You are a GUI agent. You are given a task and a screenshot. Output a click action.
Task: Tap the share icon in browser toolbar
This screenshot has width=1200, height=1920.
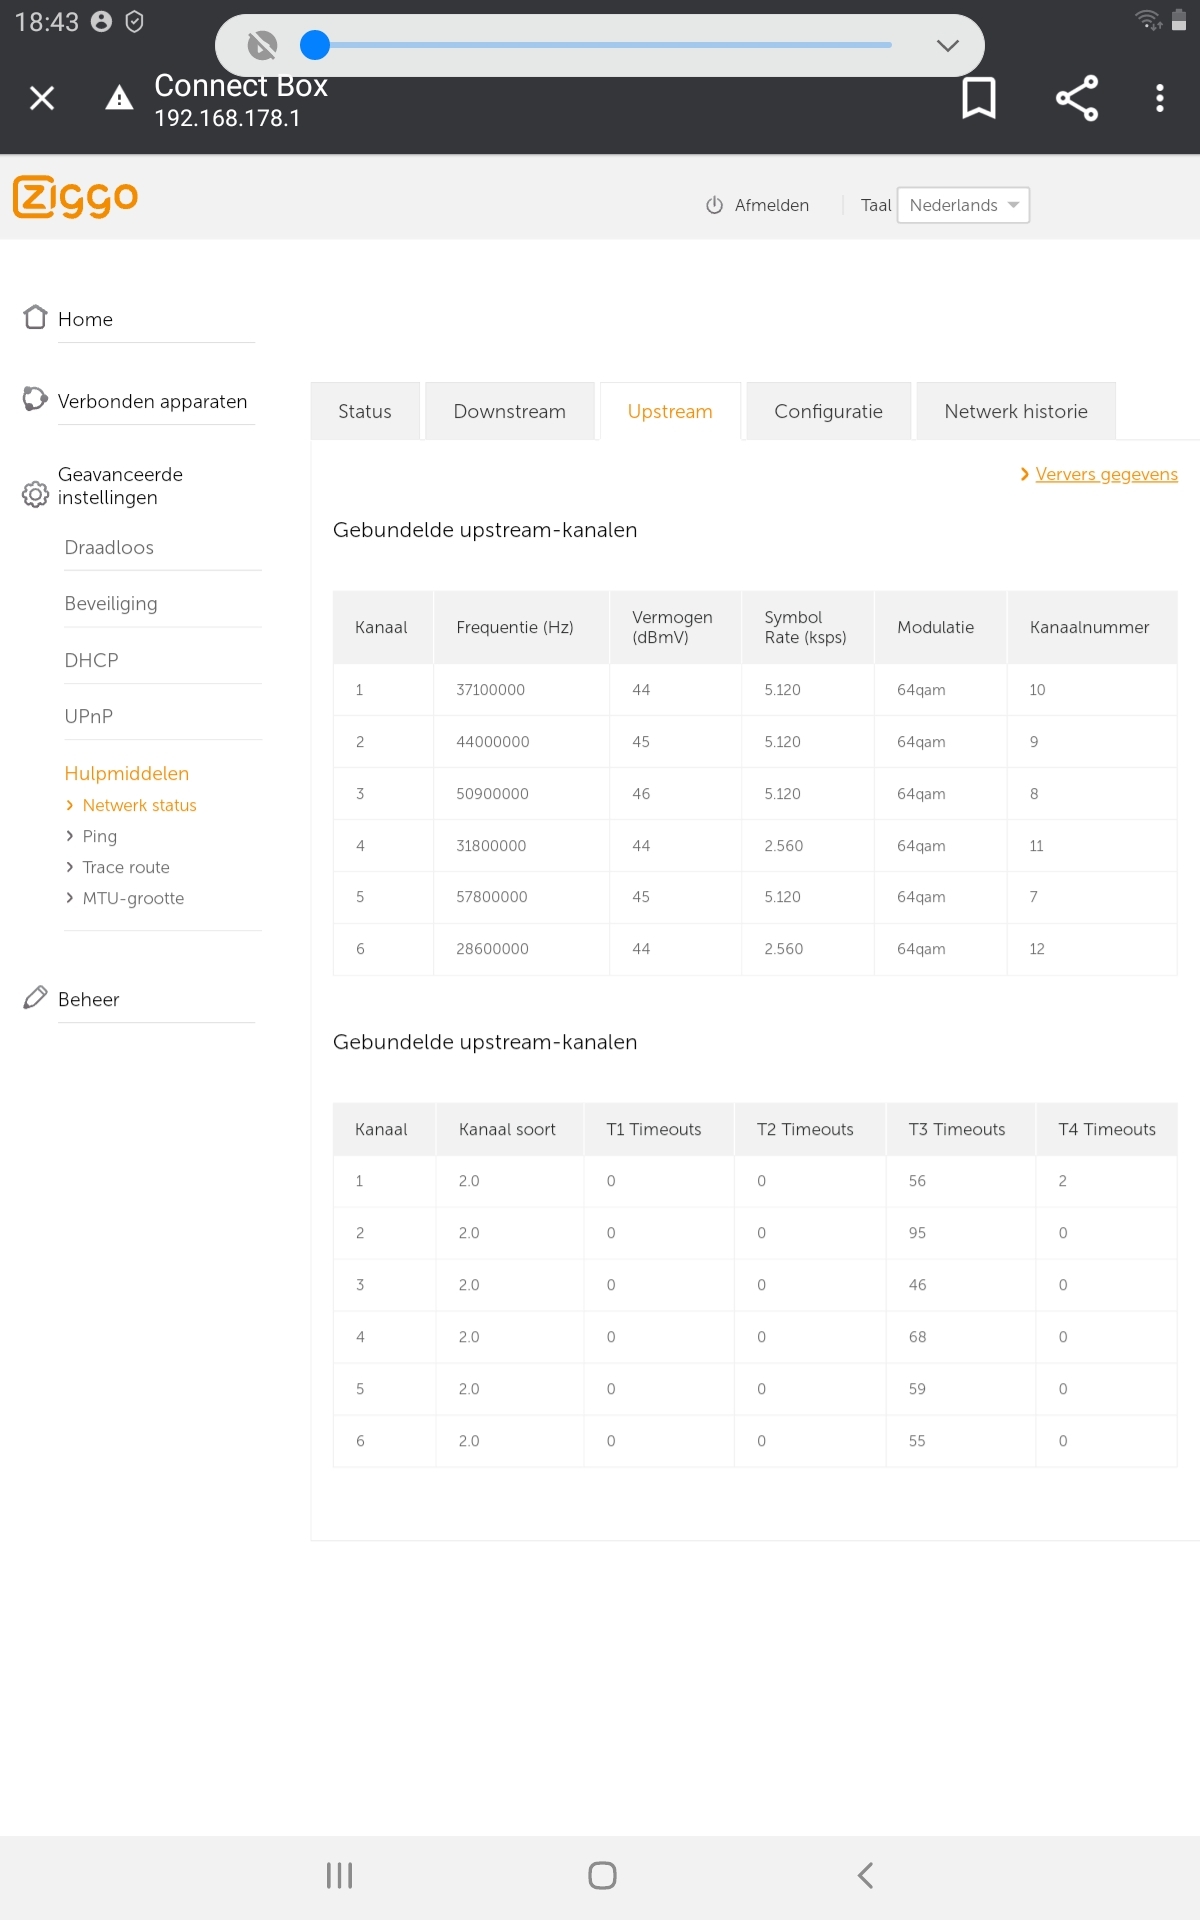tap(1076, 98)
